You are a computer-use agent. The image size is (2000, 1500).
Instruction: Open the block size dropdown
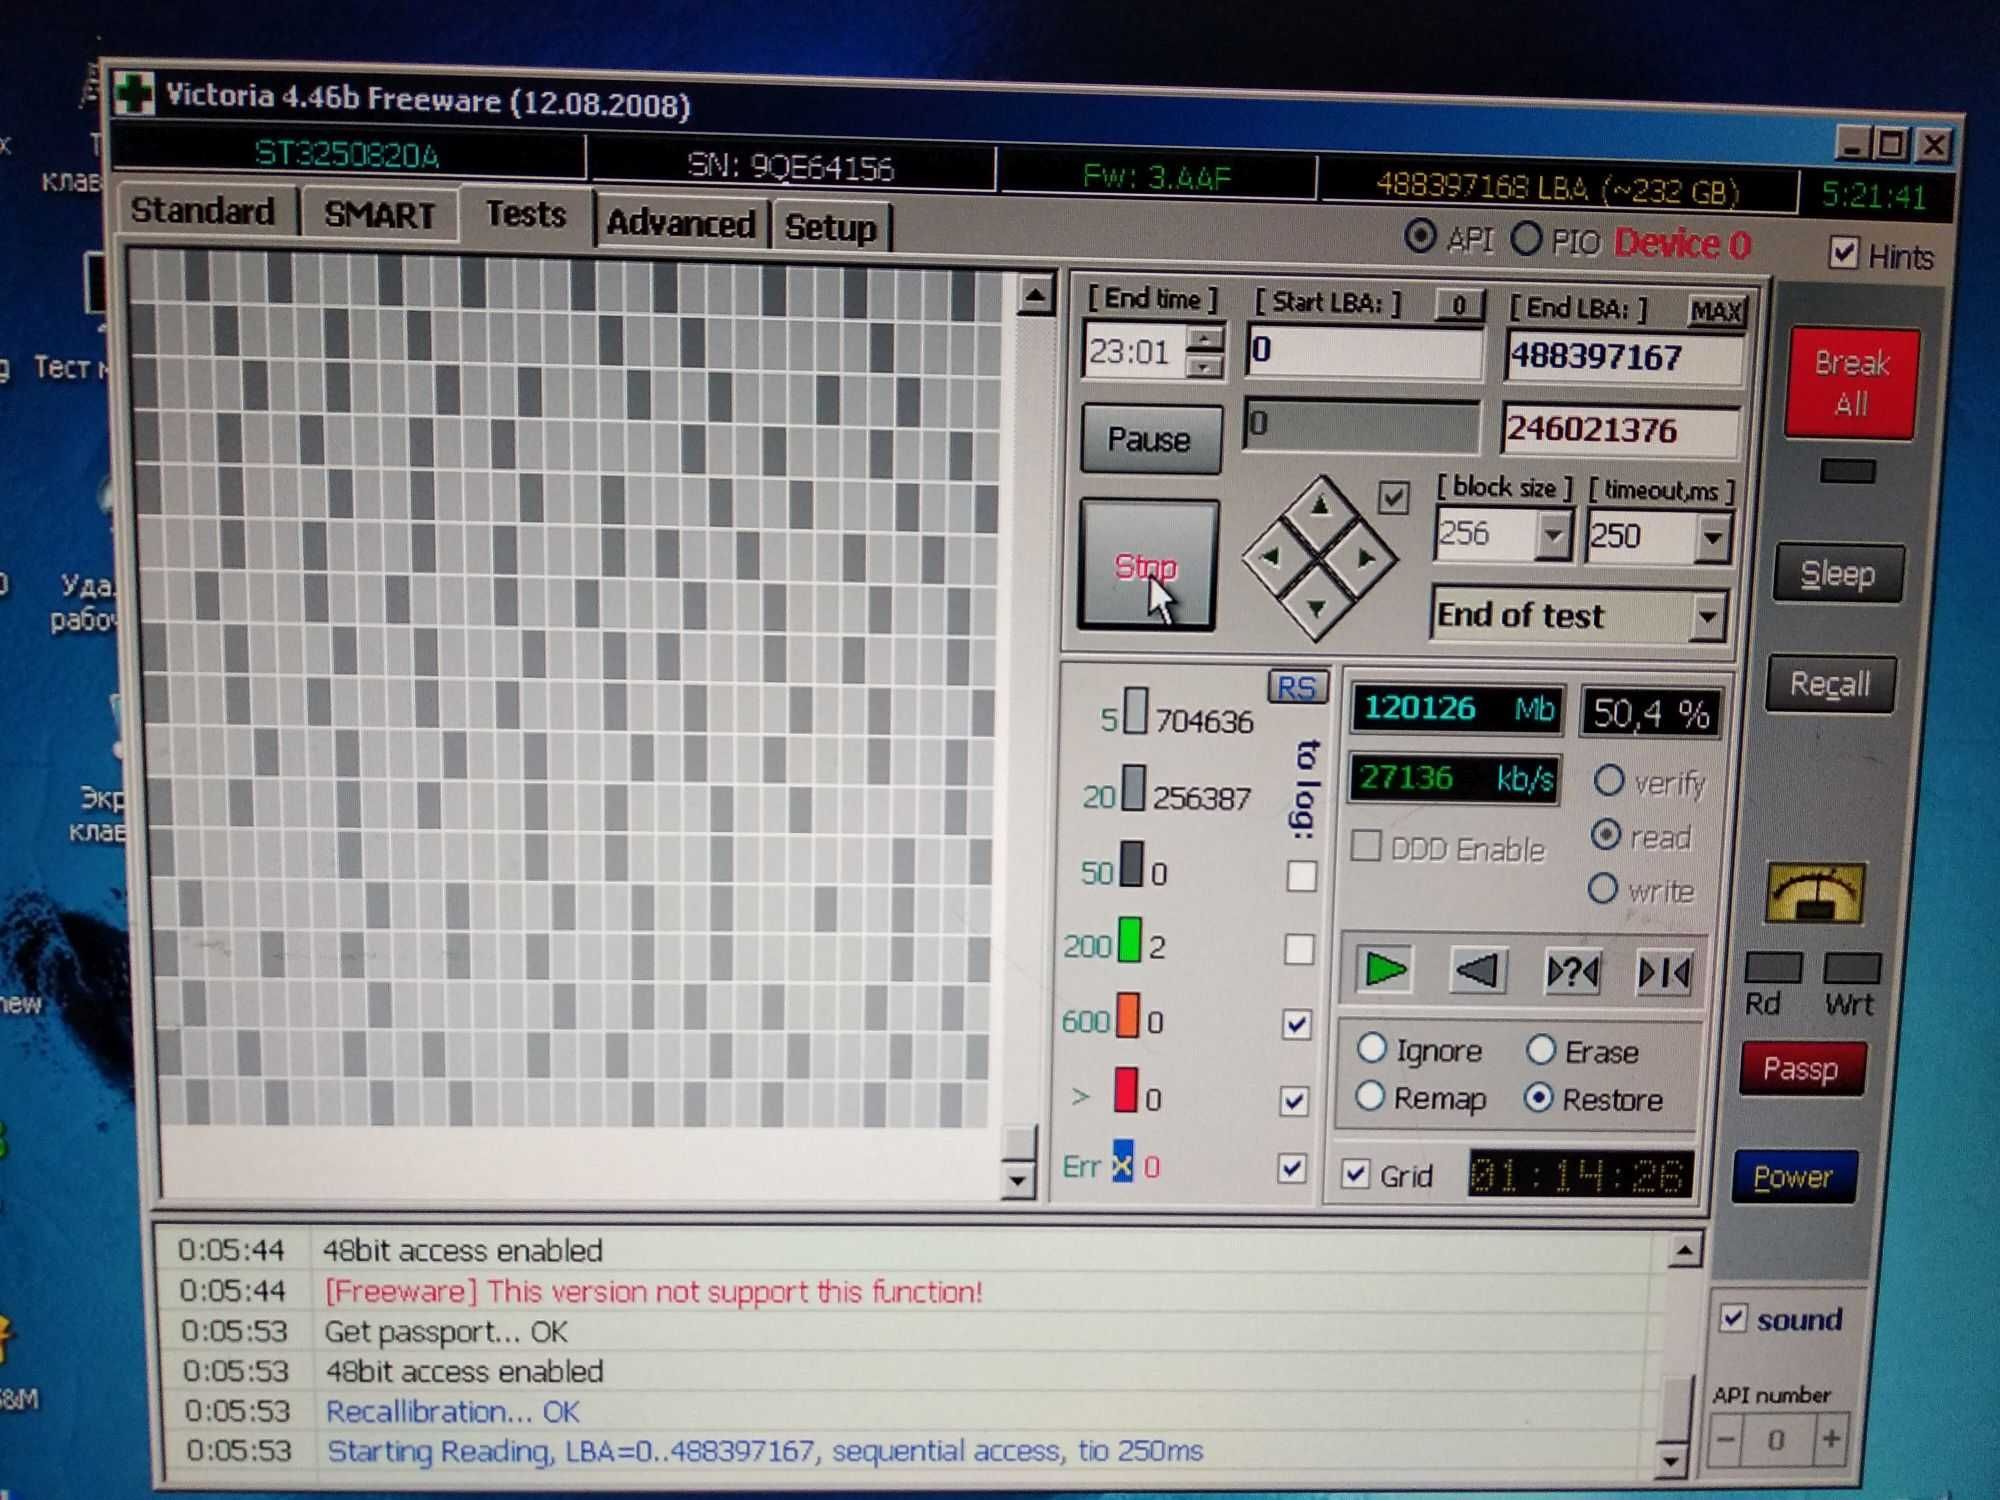click(x=1552, y=536)
